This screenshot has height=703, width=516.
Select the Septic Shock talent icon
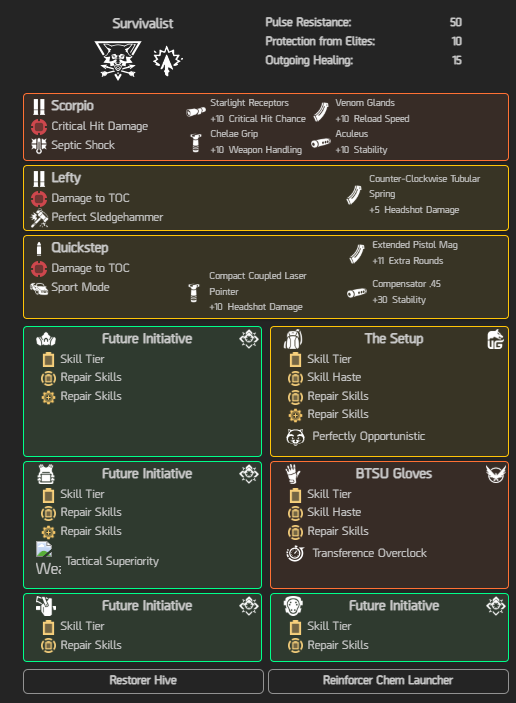[x=39, y=145]
